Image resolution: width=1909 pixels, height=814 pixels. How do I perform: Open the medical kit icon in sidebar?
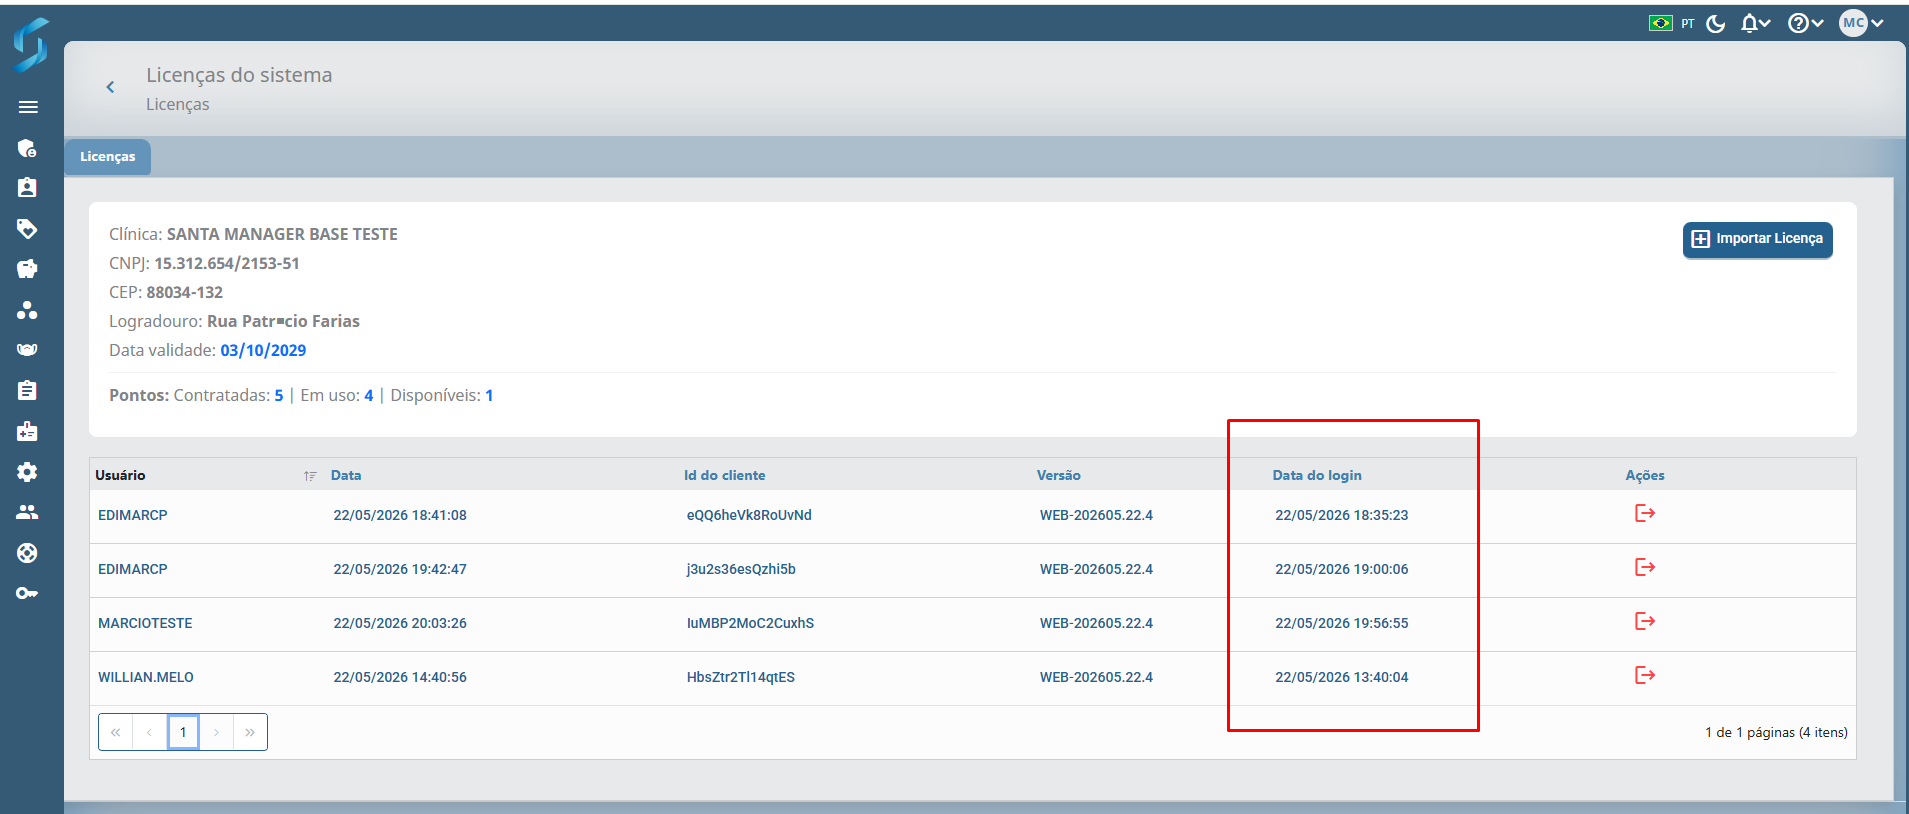27,431
